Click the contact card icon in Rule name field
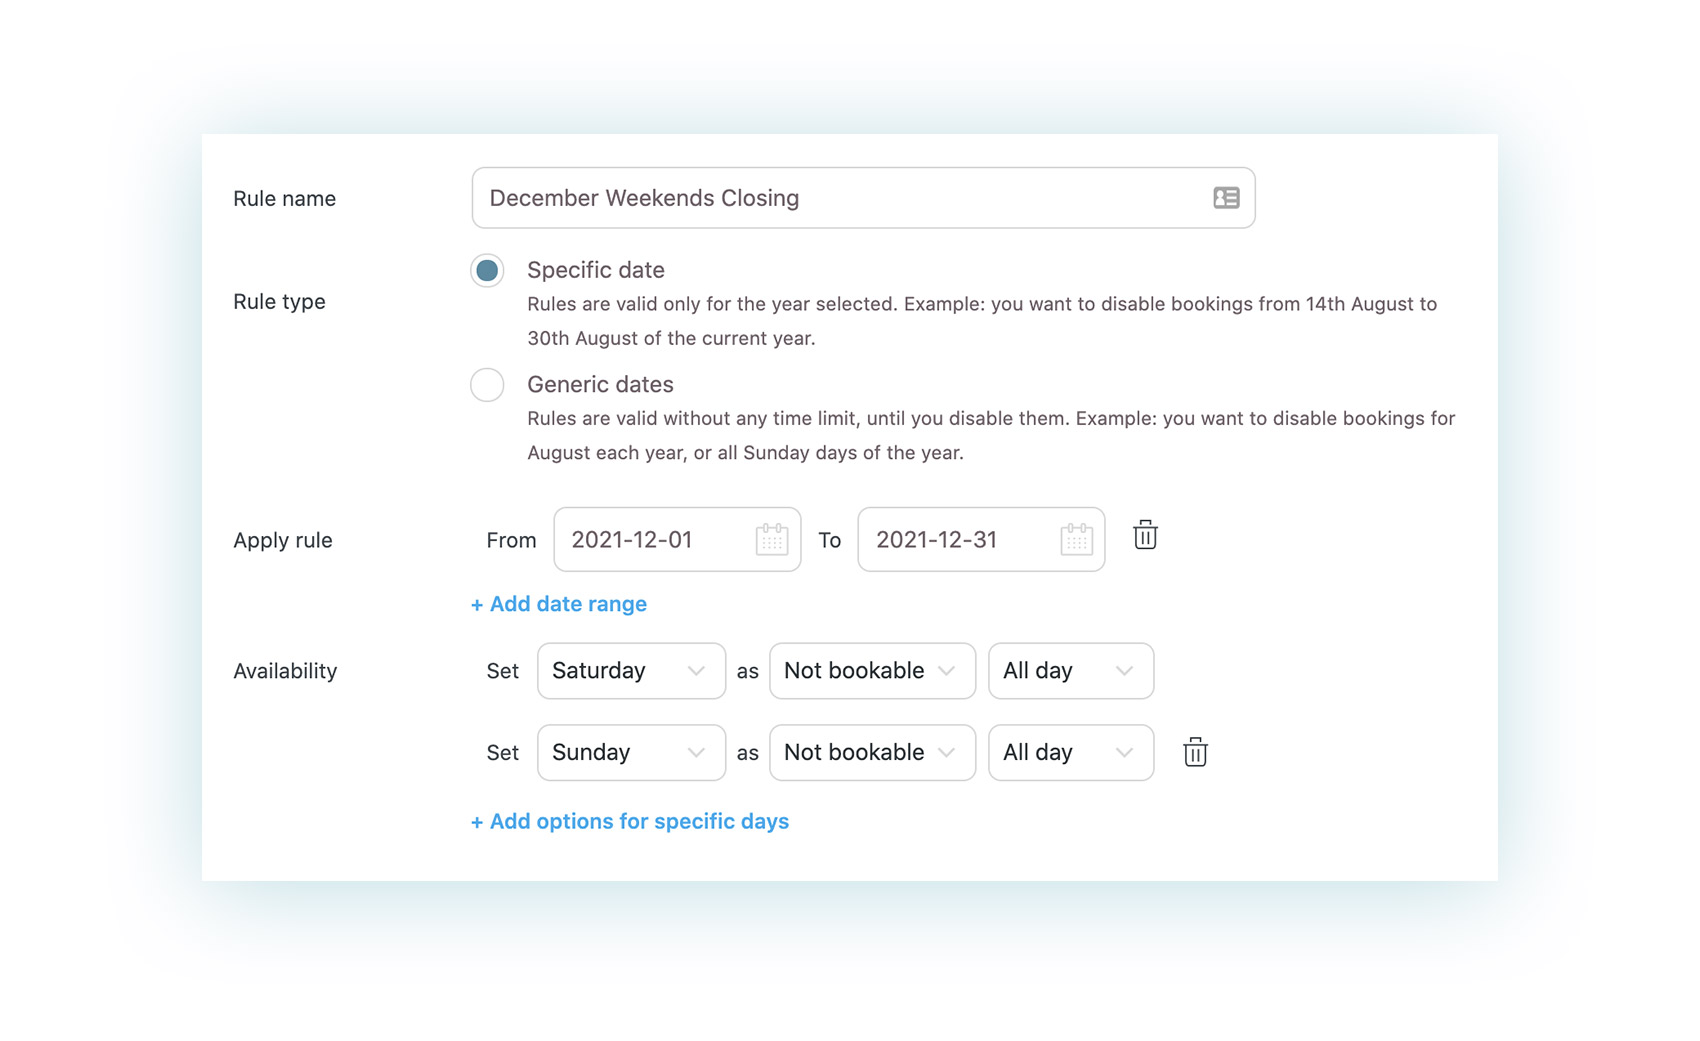1700x1041 pixels. click(x=1226, y=198)
